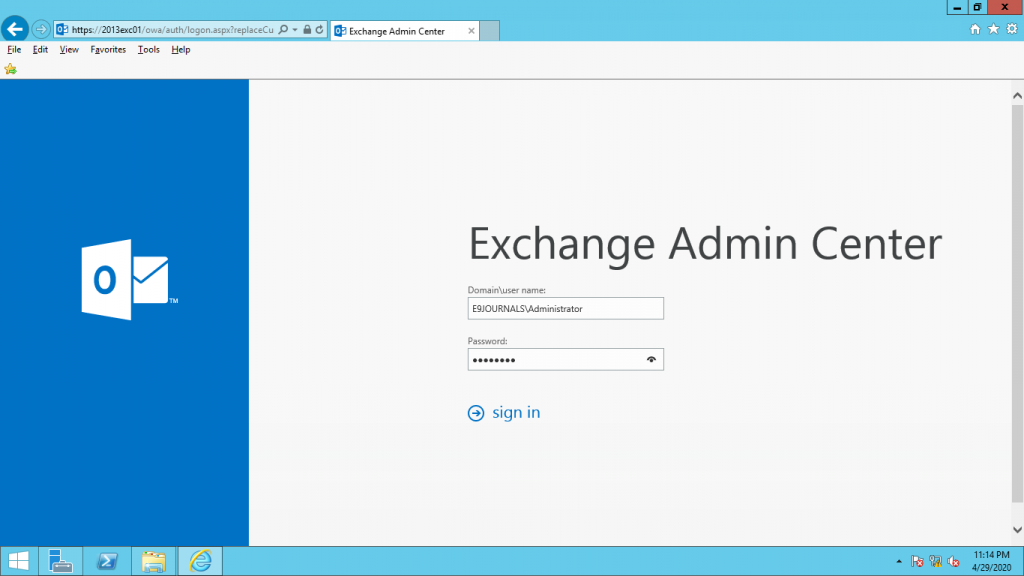1024x576 pixels.
Task: Open the address bar autocomplete dropdown arrow
Action: pyautogui.click(x=295, y=29)
